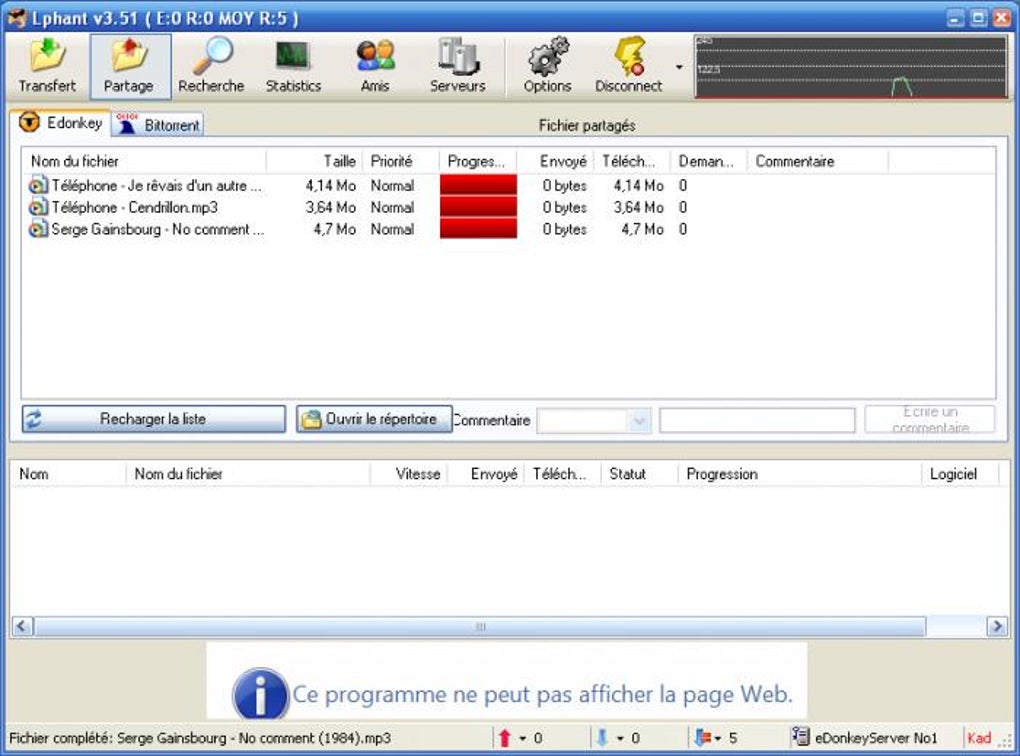Viewport: 1020px width, 756px height.
Task: Click the Recharger la liste button
Action: [x=154, y=419]
